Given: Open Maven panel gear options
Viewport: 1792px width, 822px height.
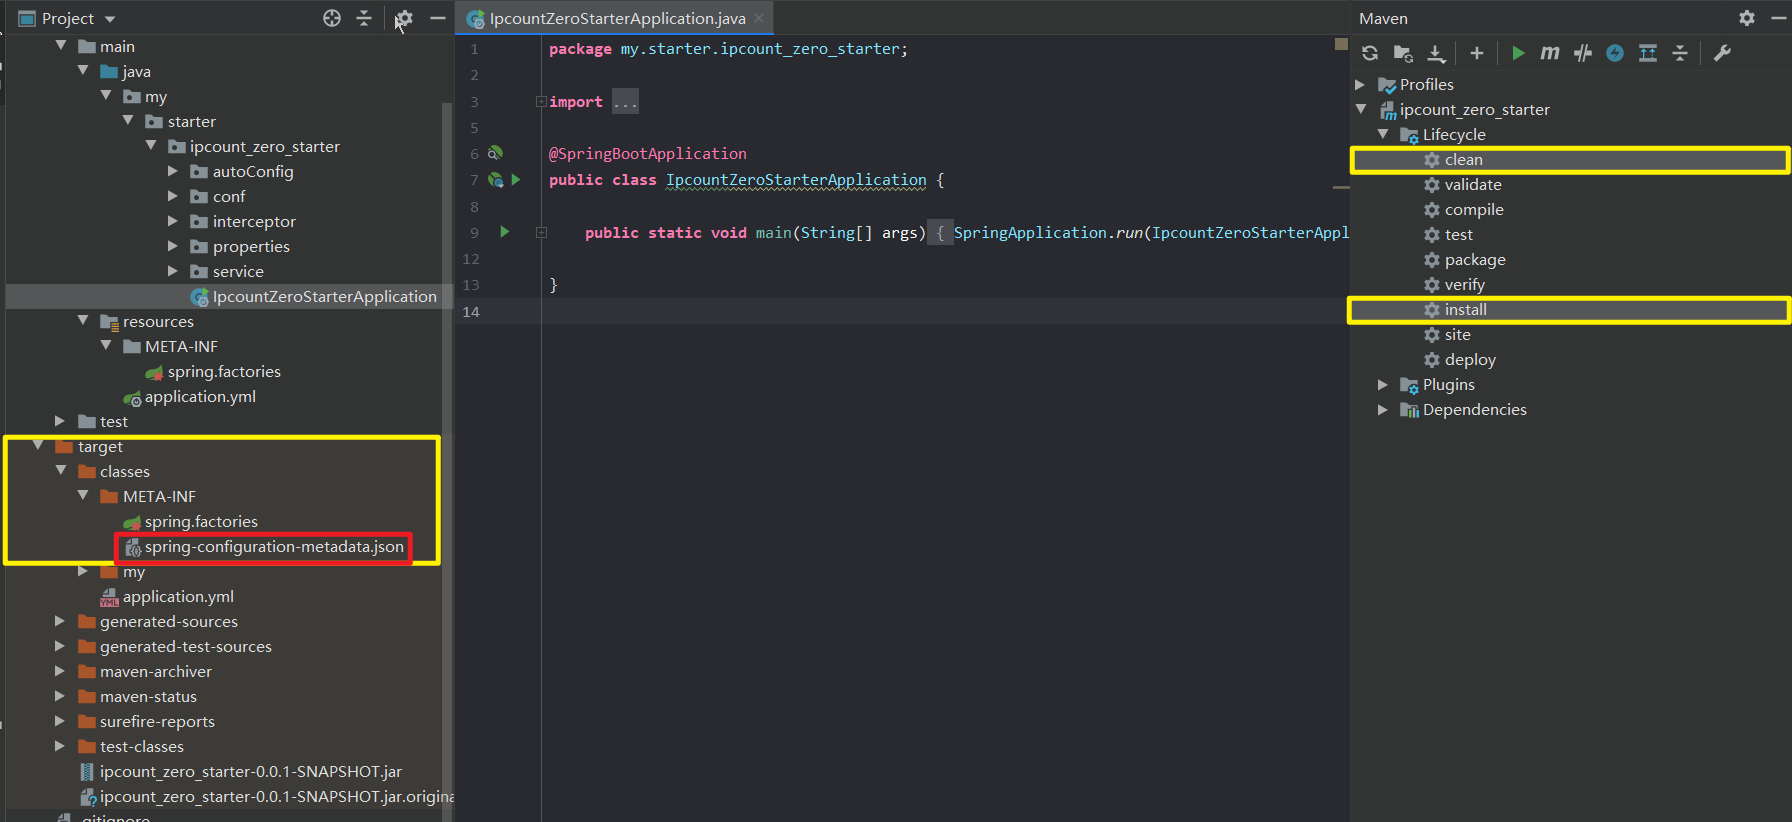Looking at the screenshot, I should [1747, 18].
